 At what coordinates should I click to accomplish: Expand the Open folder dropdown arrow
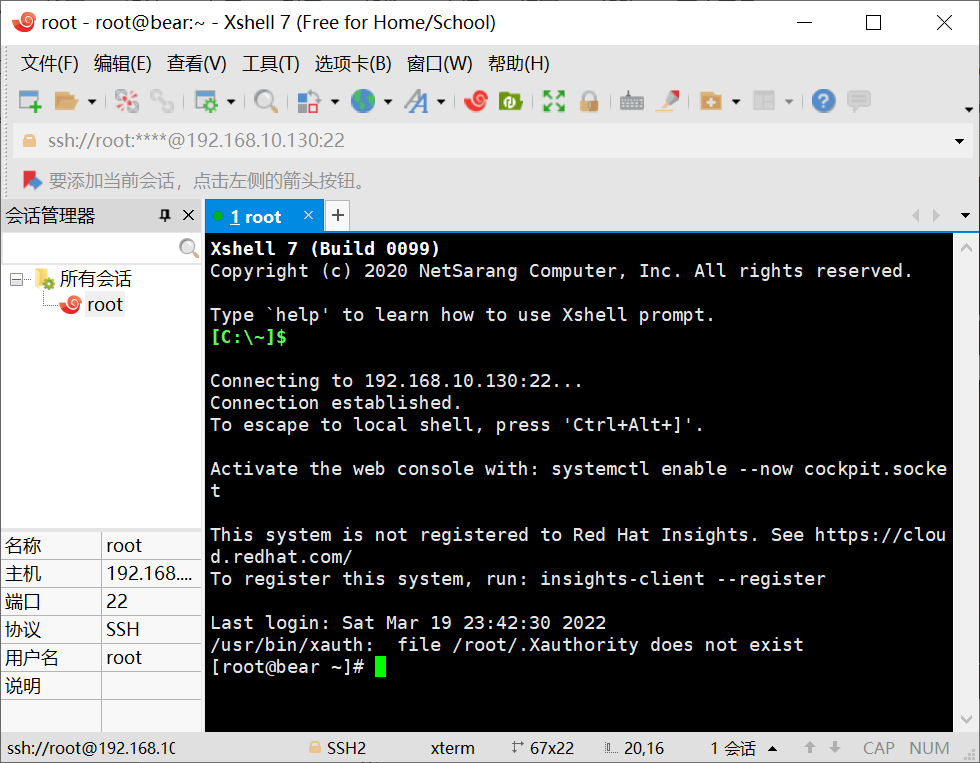(92, 102)
